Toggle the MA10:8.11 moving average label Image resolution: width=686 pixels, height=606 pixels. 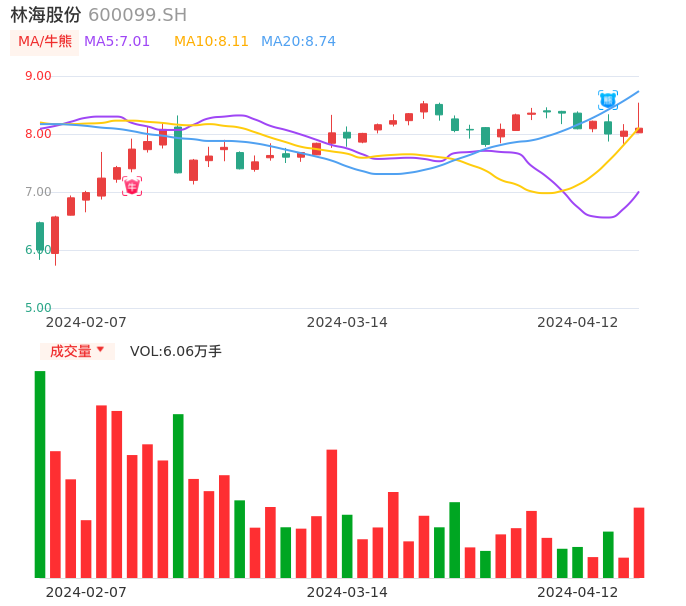[x=211, y=42]
